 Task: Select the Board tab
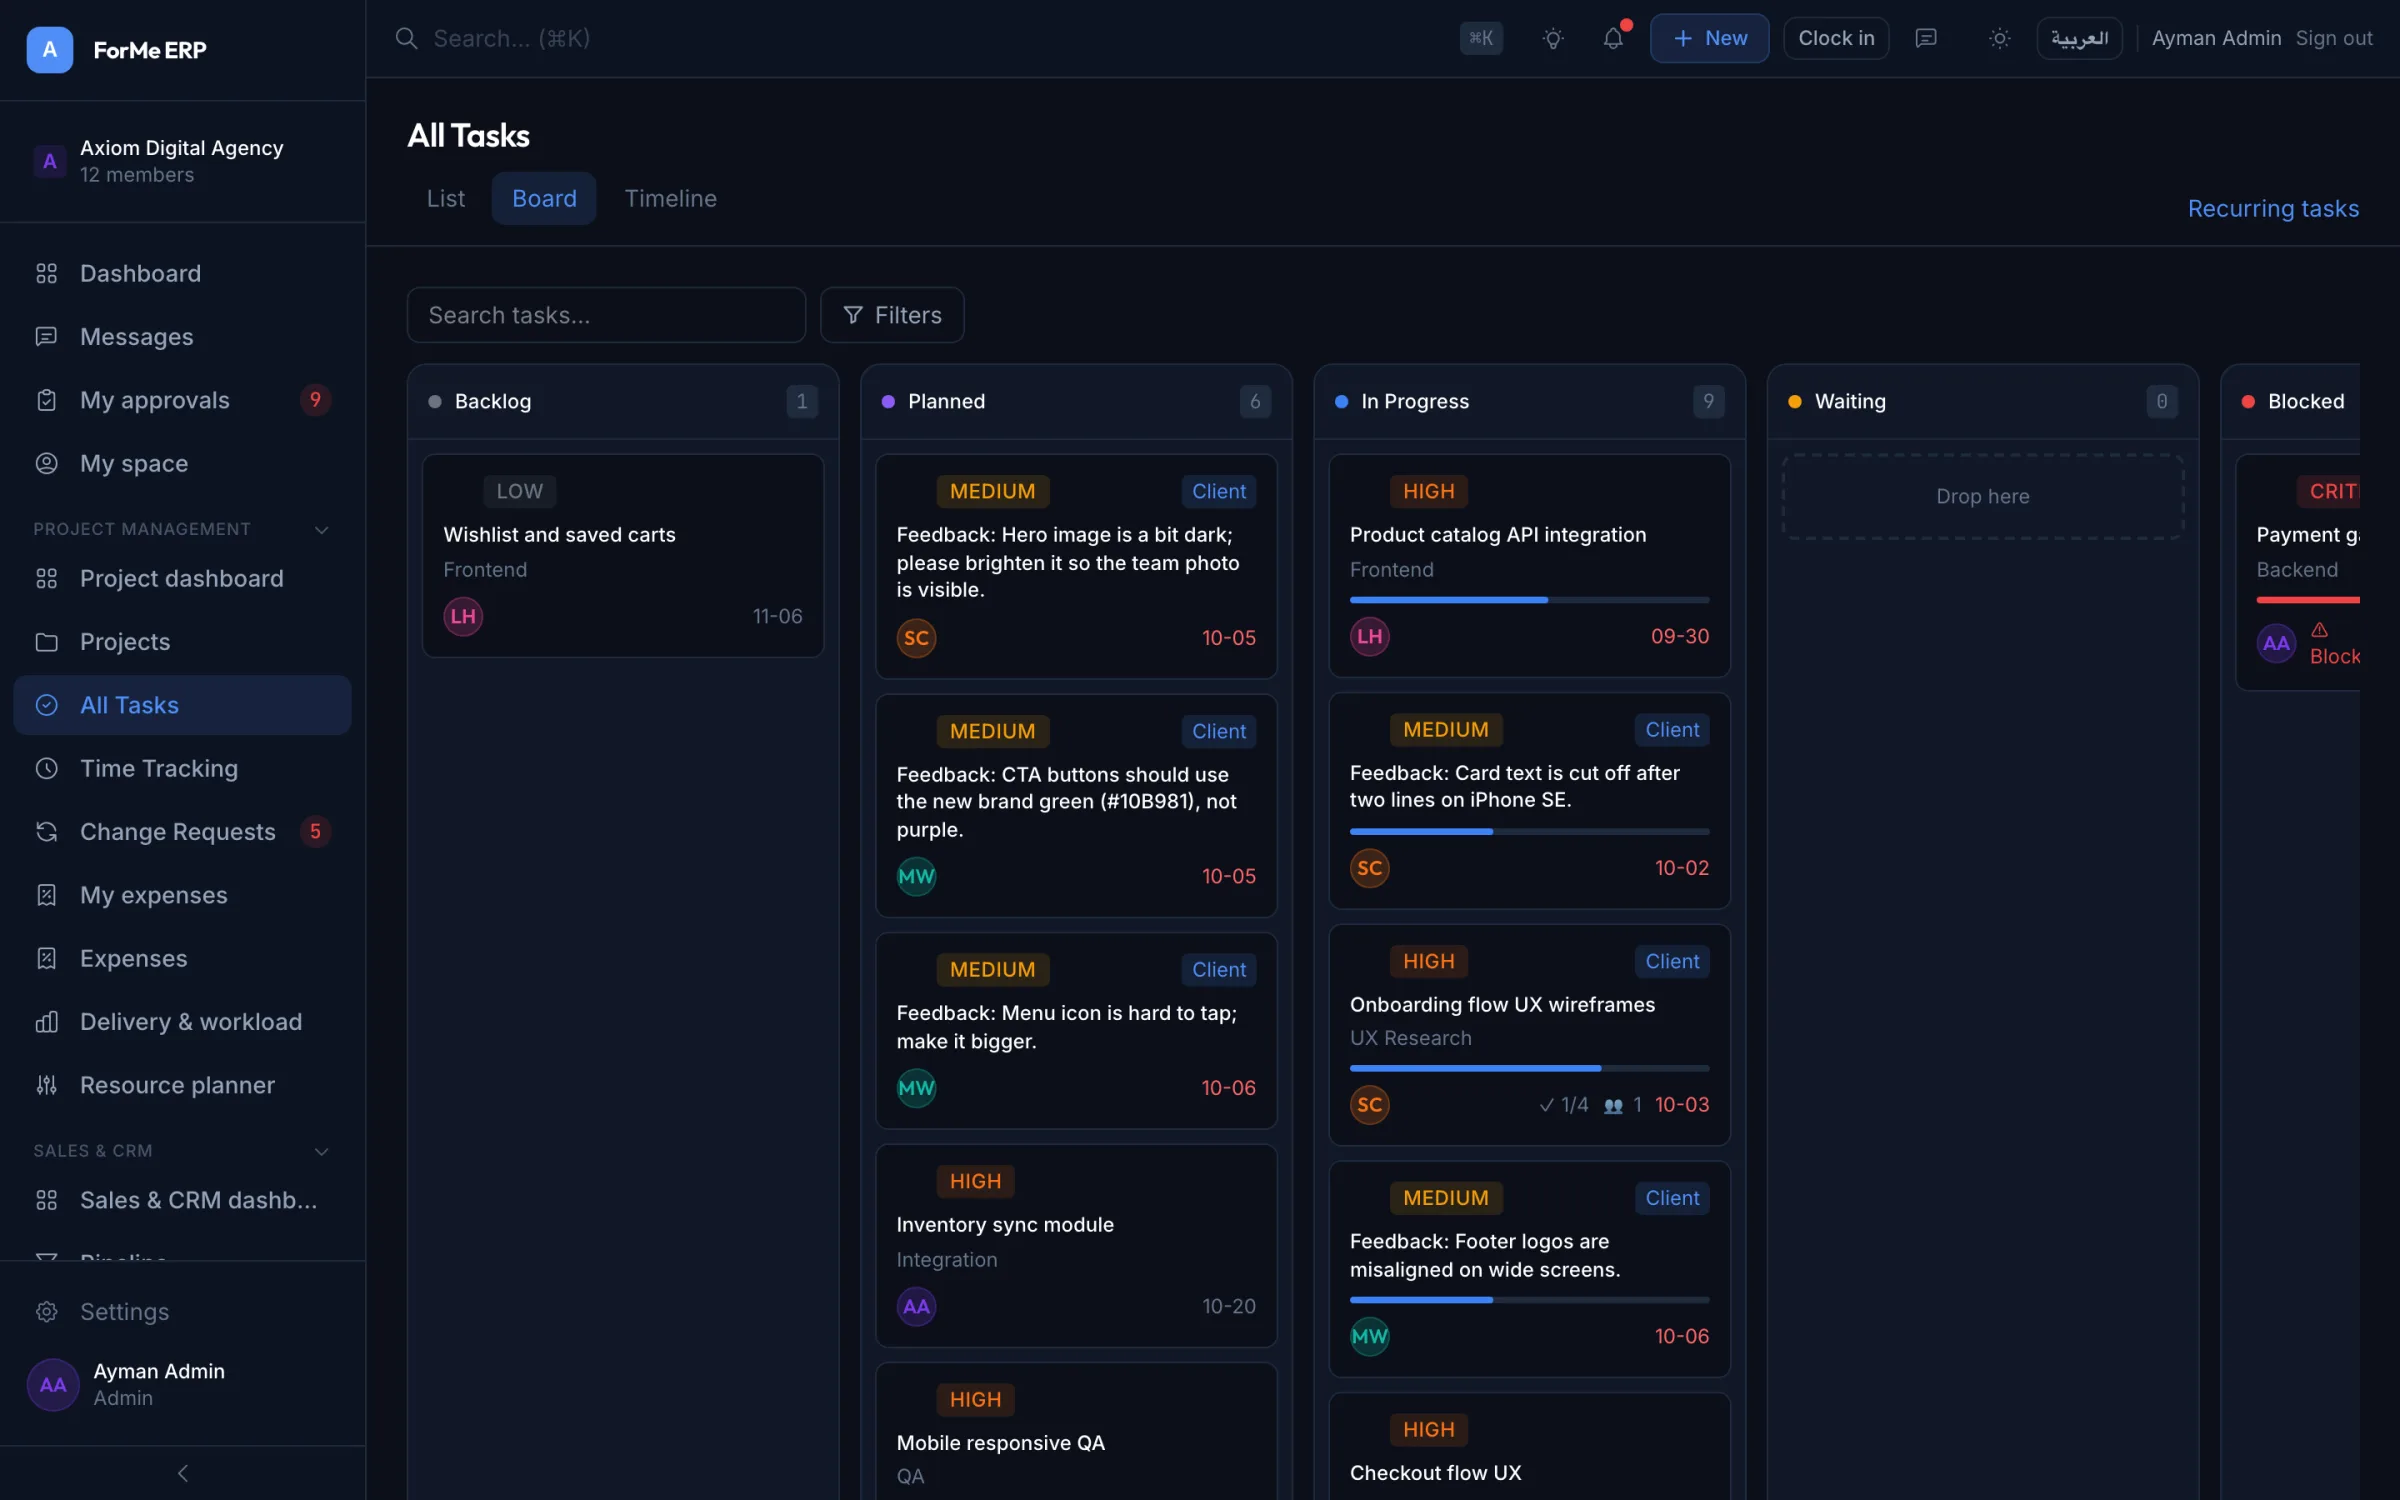pos(544,198)
